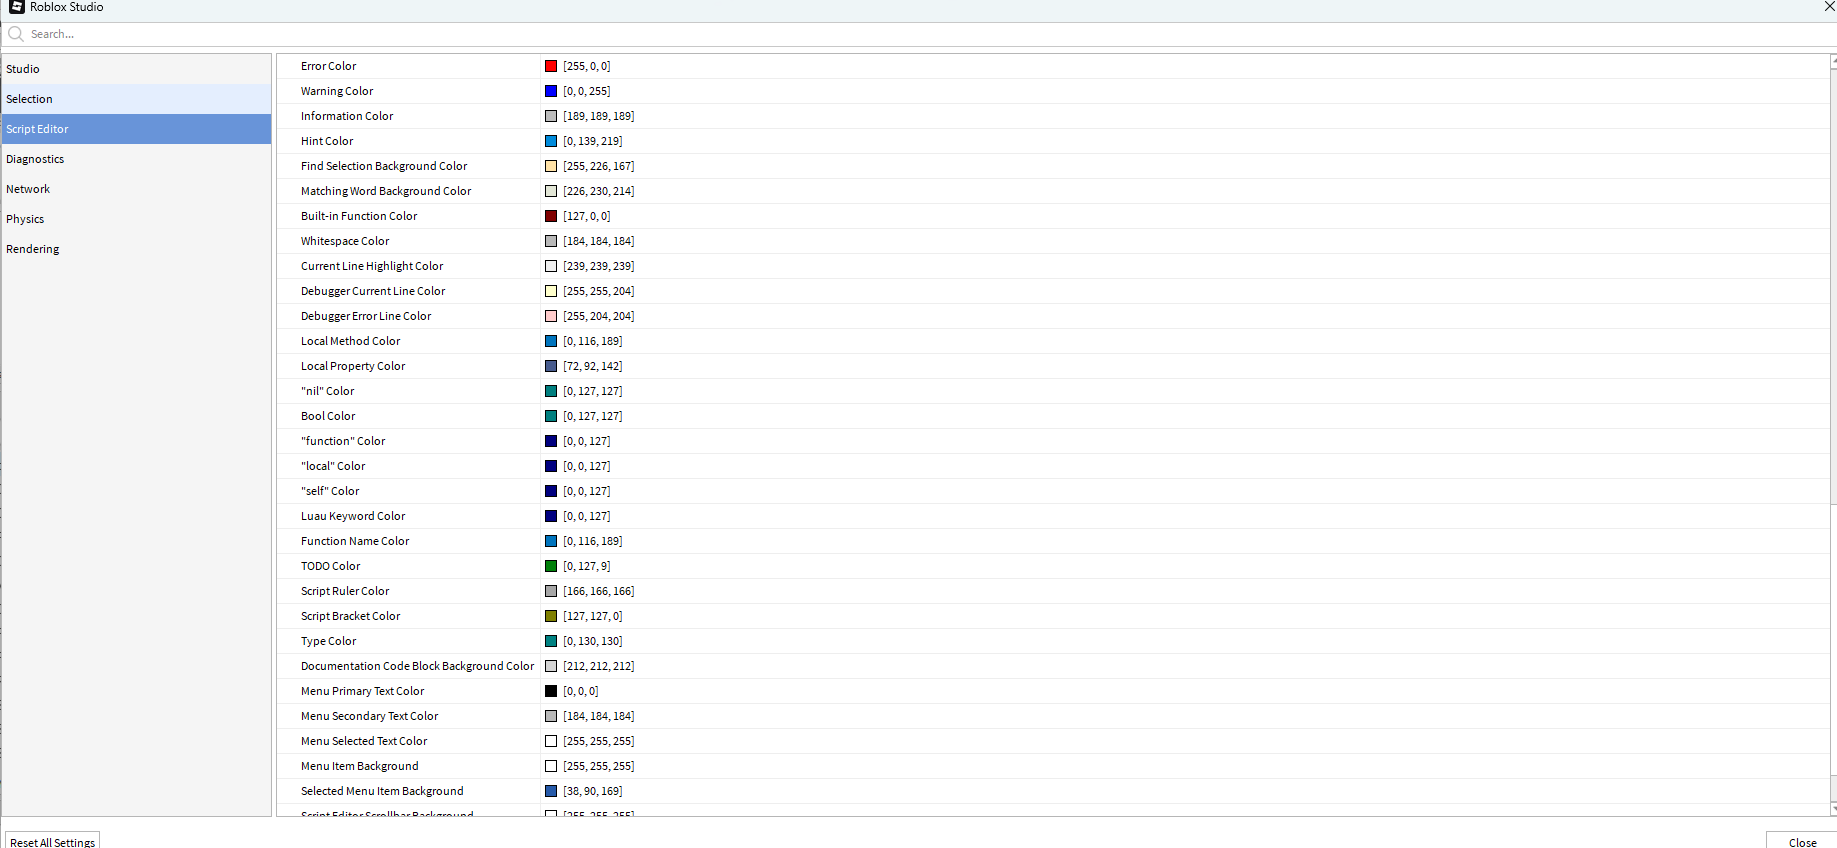Edit Selected Menu Item Background swatch
1837x848 pixels.
click(x=551, y=791)
